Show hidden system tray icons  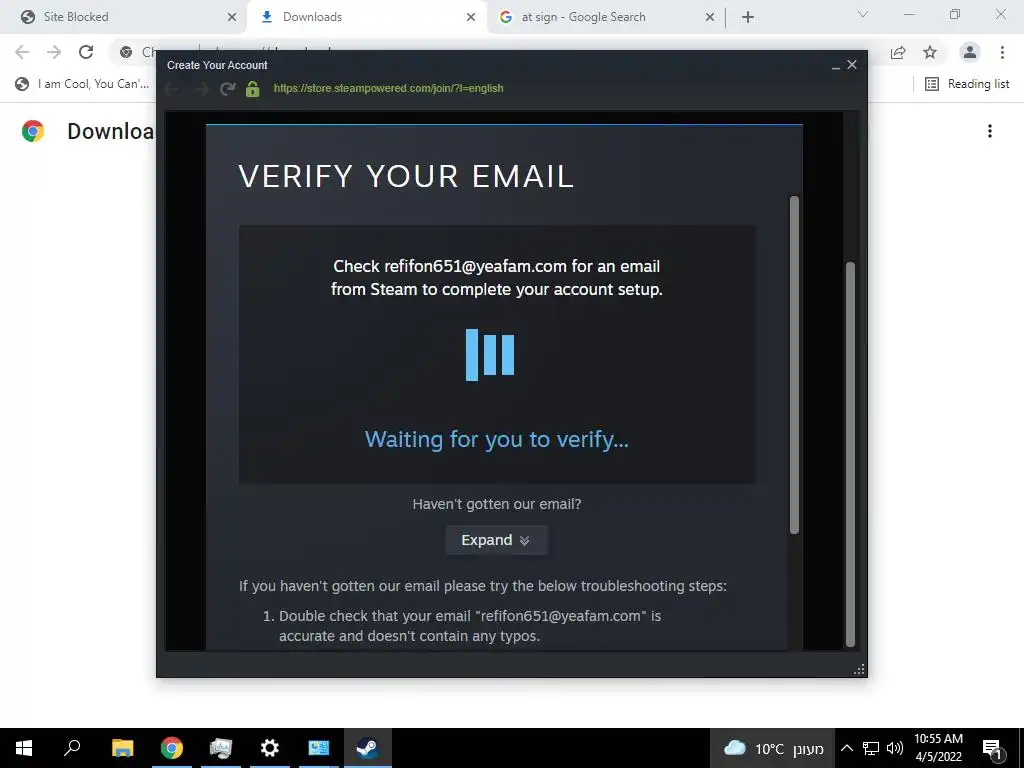pyautogui.click(x=847, y=748)
